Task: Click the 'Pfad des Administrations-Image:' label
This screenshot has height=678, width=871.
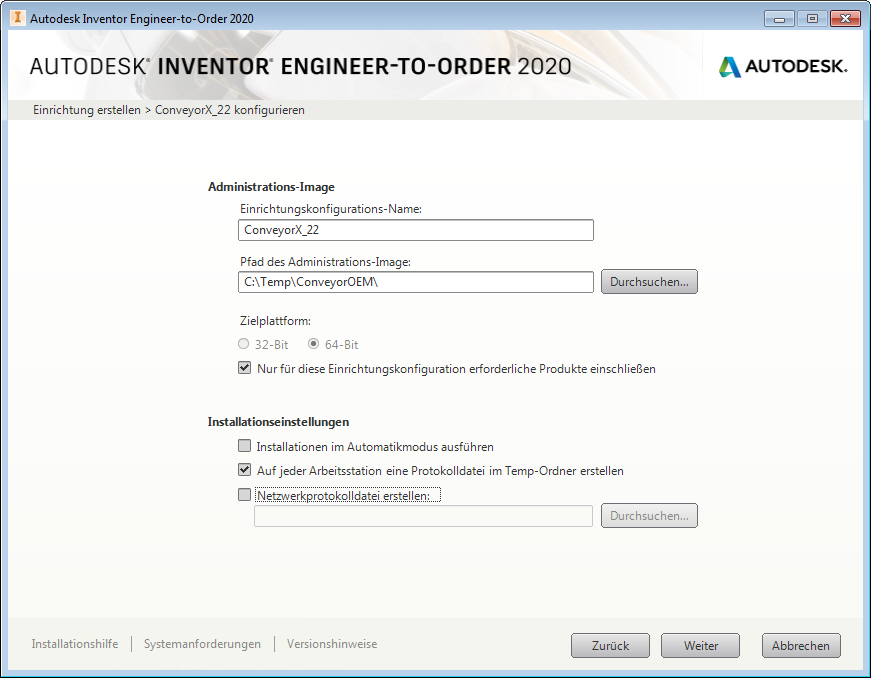Action: pos(326,262)
